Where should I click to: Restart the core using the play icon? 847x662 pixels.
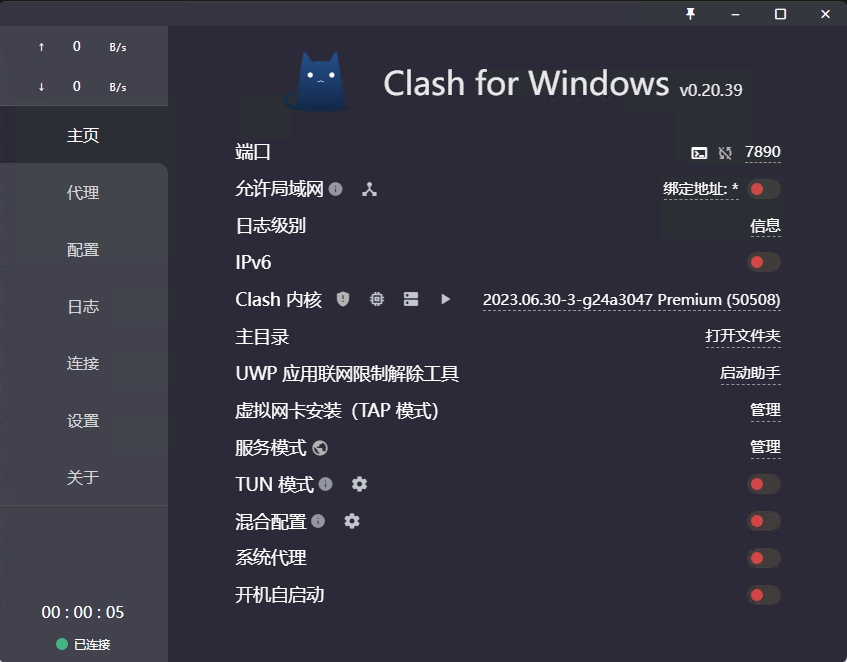(444, 299)
